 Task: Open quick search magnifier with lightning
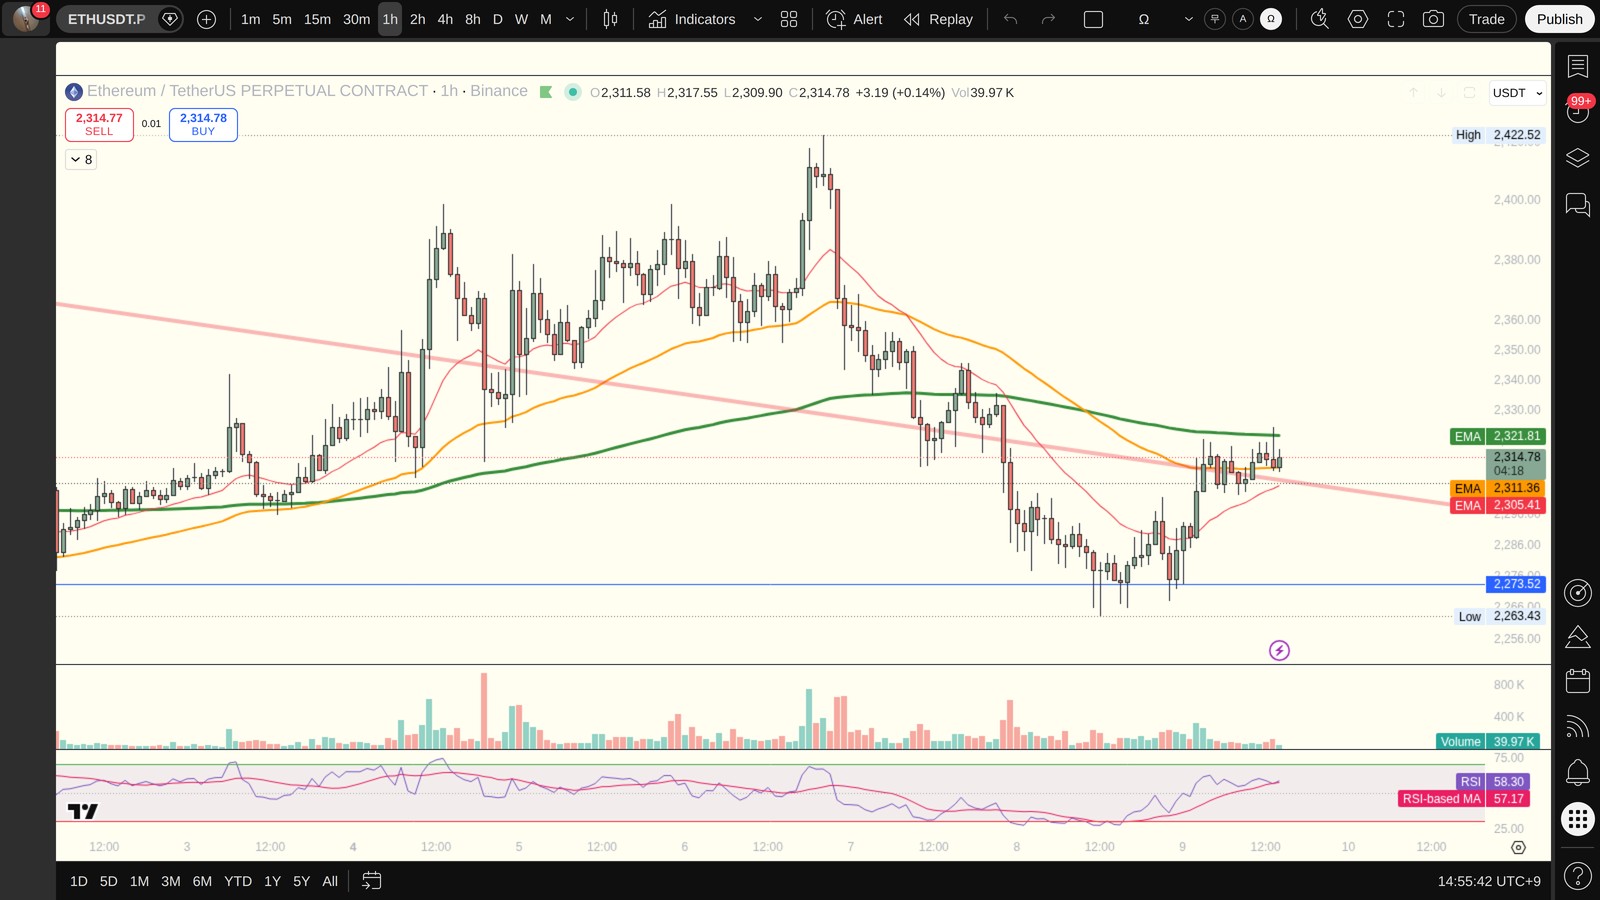(1320, 19)
